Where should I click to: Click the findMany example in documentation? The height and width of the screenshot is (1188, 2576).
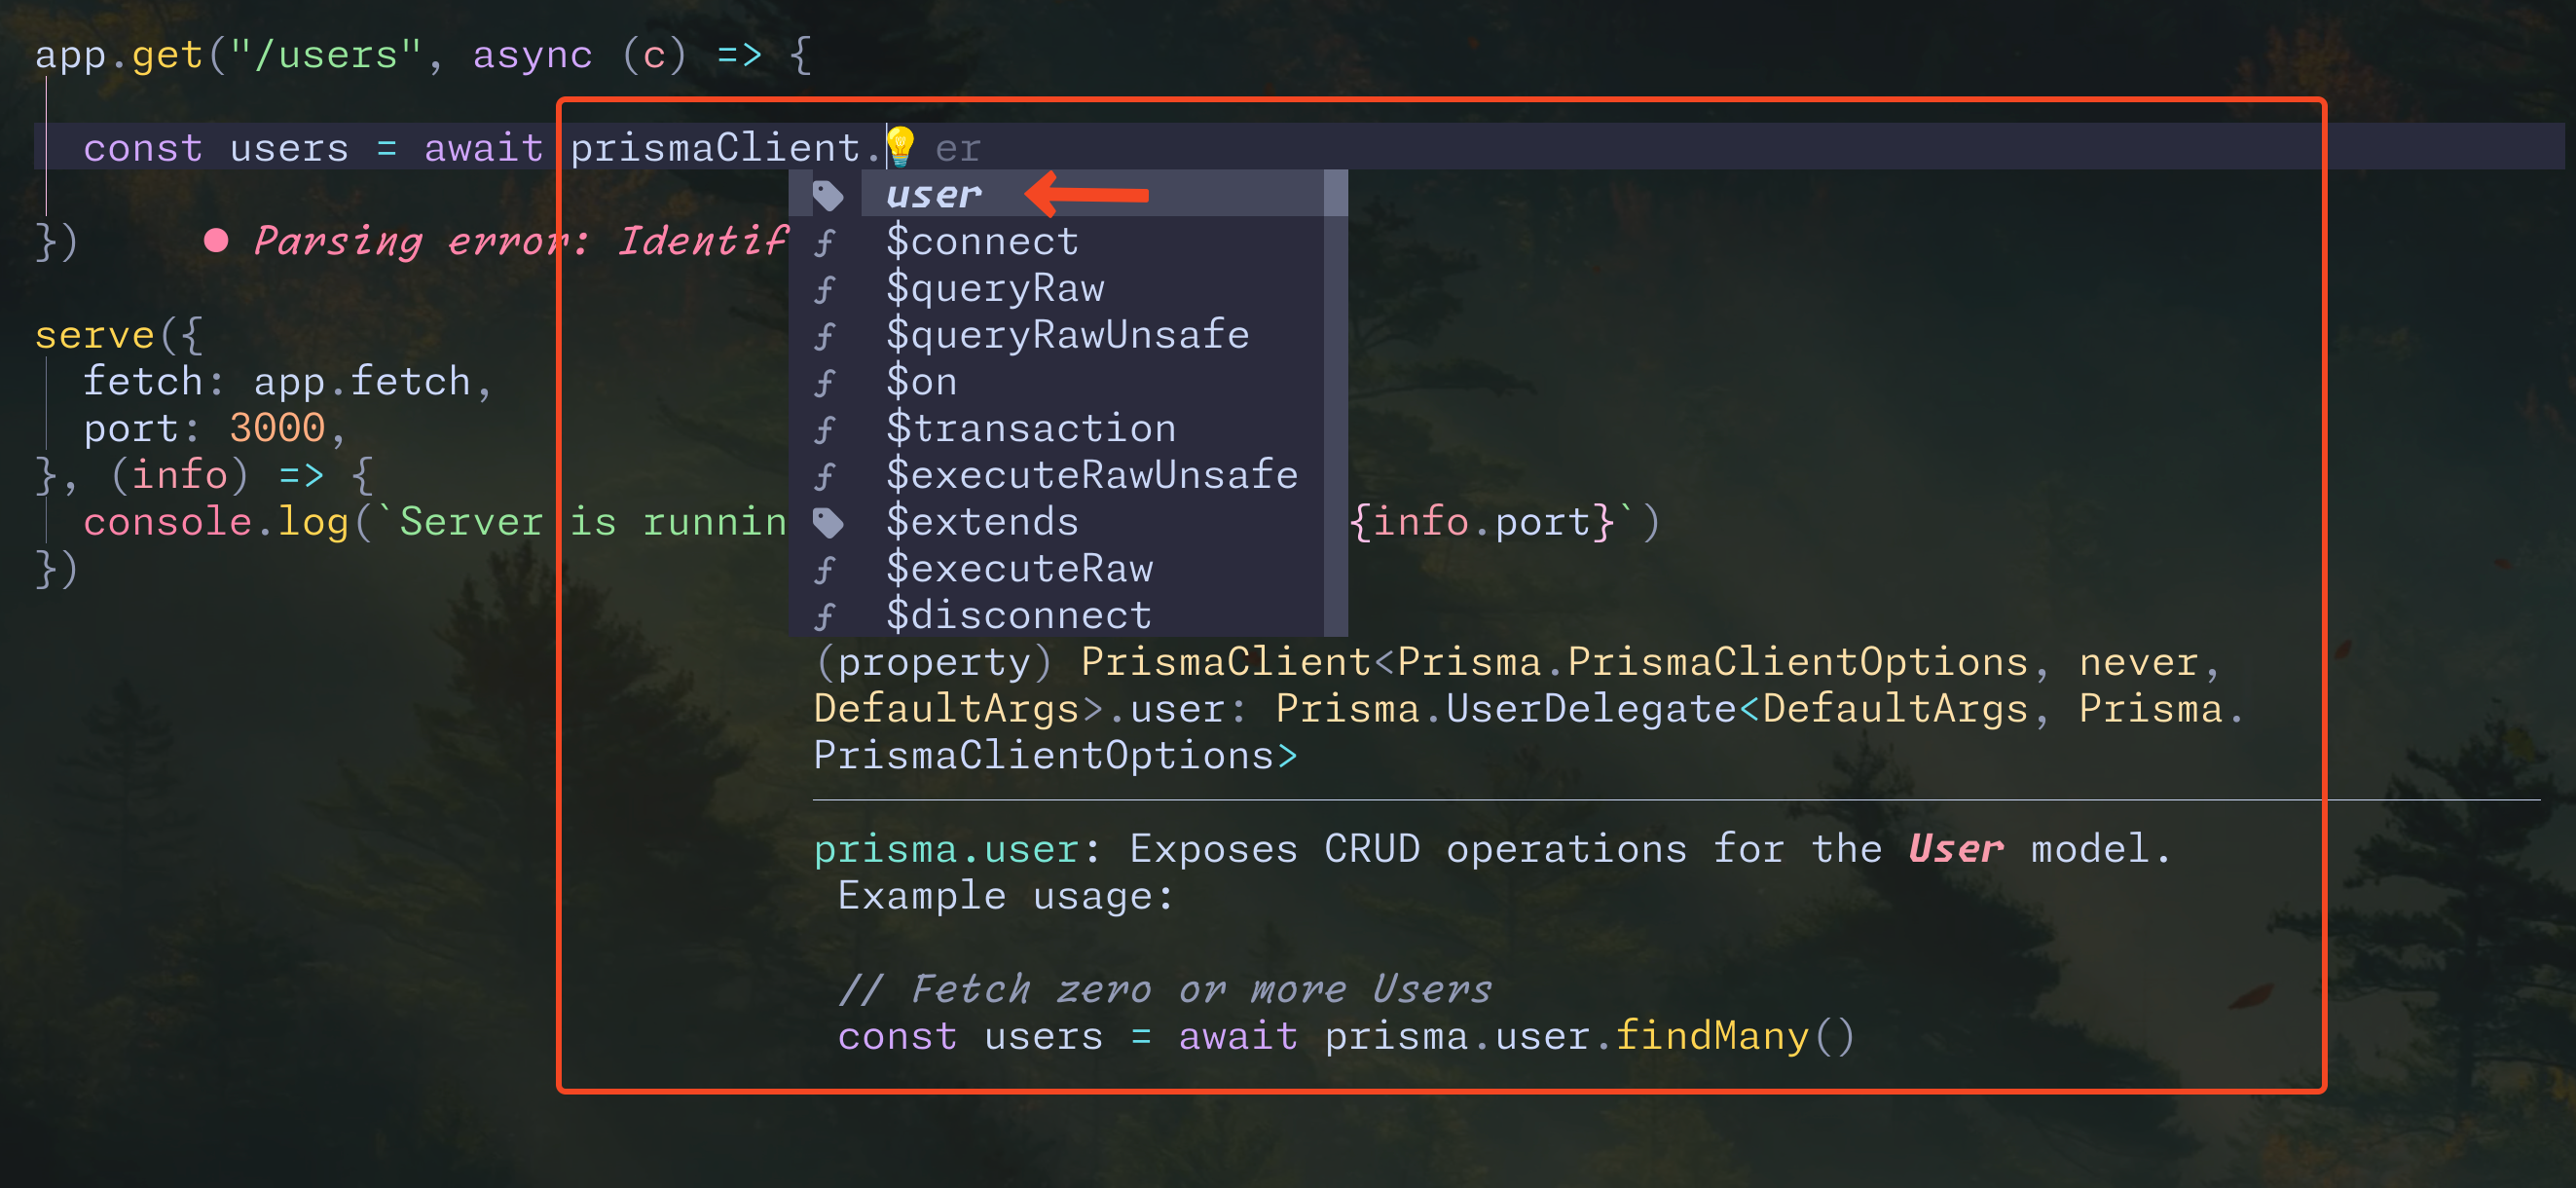1712,1036
